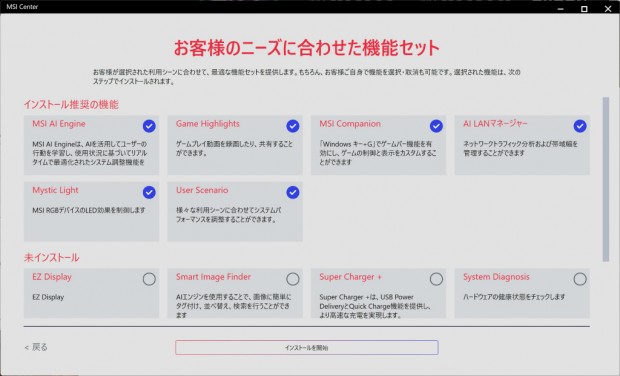Click the インストール推奨の機能 section heading
The height and width of the screenshot is (376, 620).
(71, 104)
